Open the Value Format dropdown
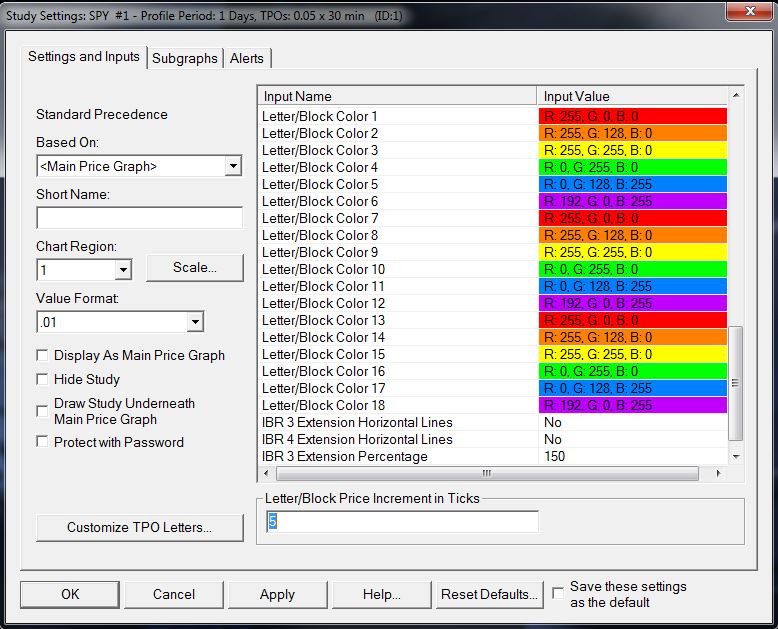 pos(195,322)
